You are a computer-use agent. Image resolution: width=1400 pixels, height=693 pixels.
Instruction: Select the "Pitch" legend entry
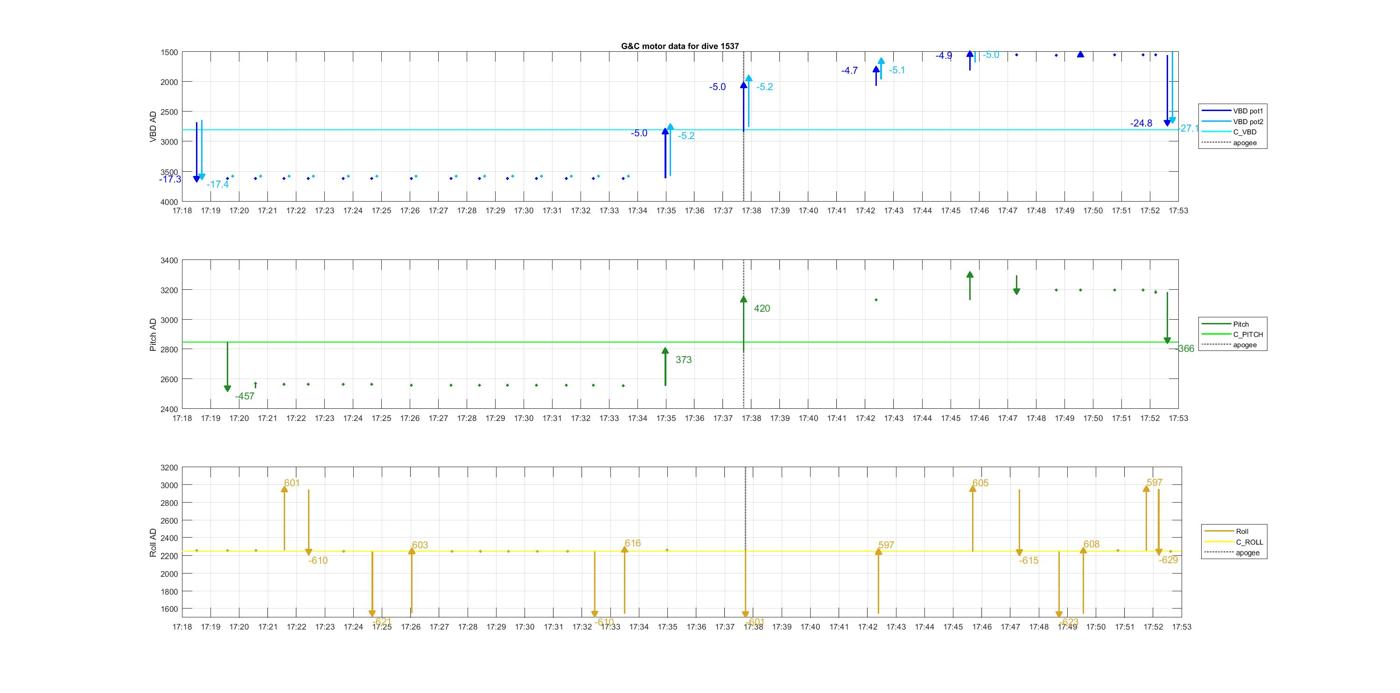(1232, 324)
